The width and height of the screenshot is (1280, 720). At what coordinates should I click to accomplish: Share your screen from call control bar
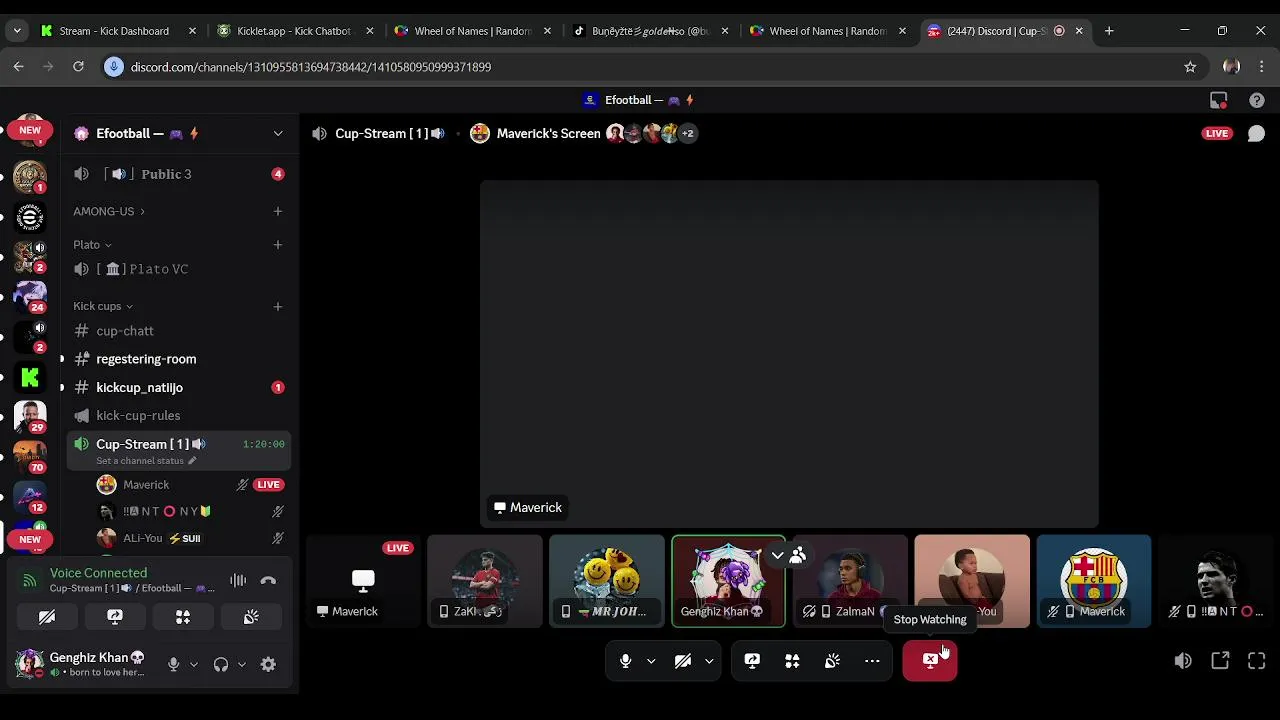click(752, 661)
